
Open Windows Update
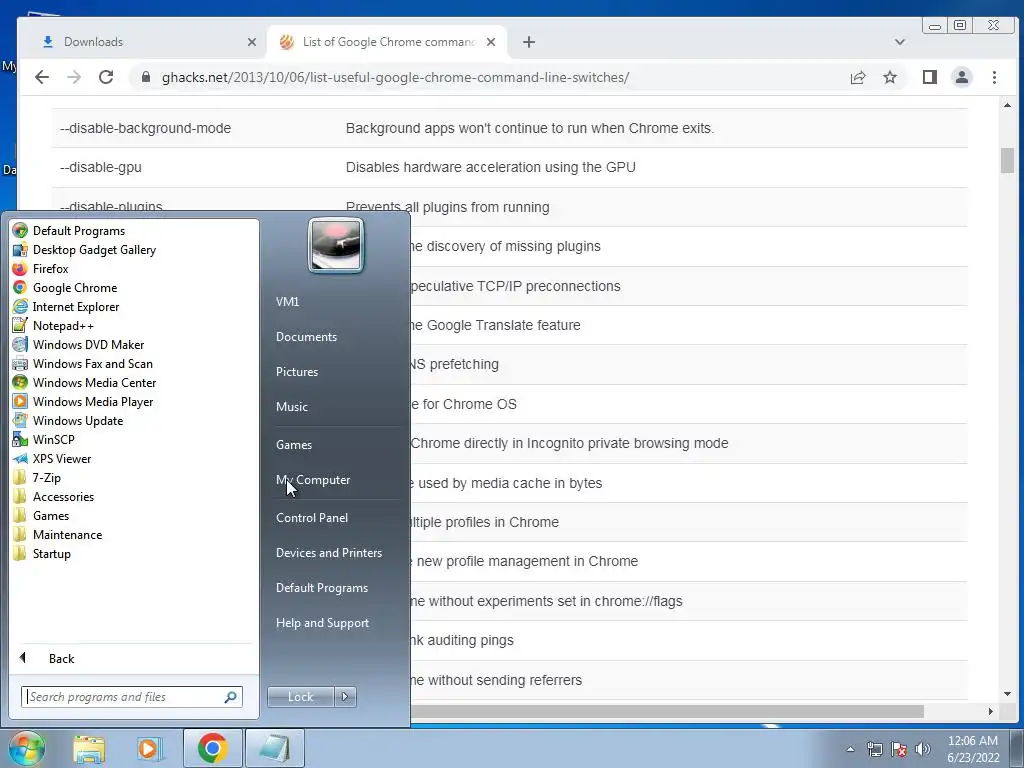(69, 420)
